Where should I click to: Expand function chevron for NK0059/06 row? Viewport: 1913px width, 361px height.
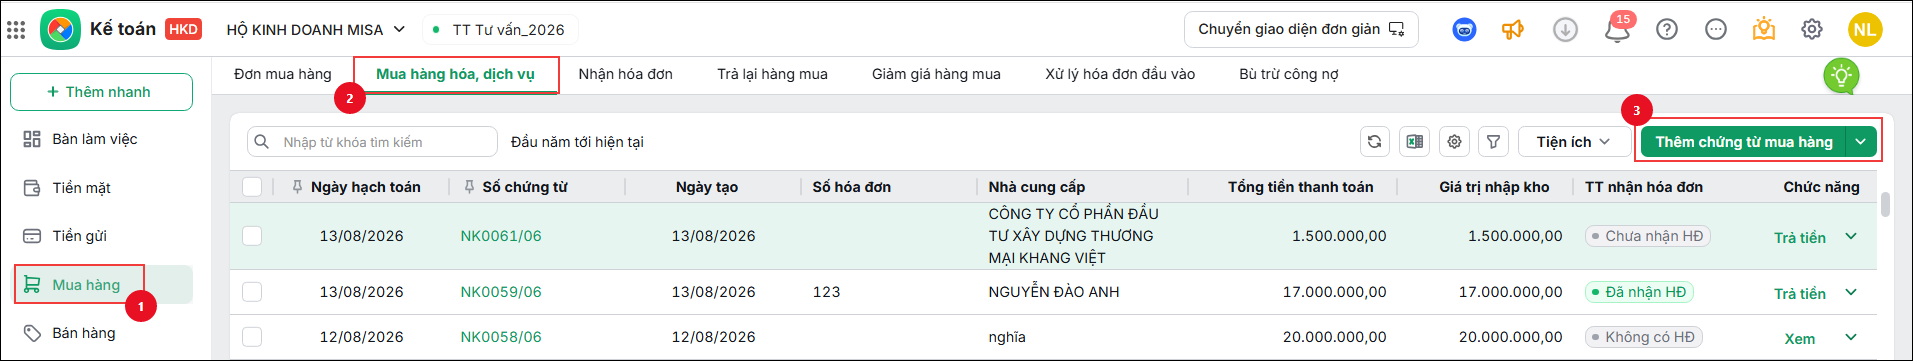[x=1851, y=293]
